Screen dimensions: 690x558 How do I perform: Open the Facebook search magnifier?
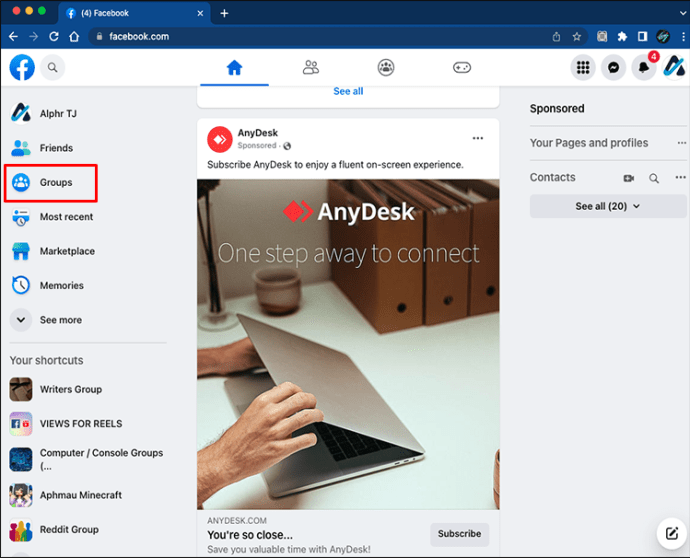pyautogui.click(x=52, y=67)
